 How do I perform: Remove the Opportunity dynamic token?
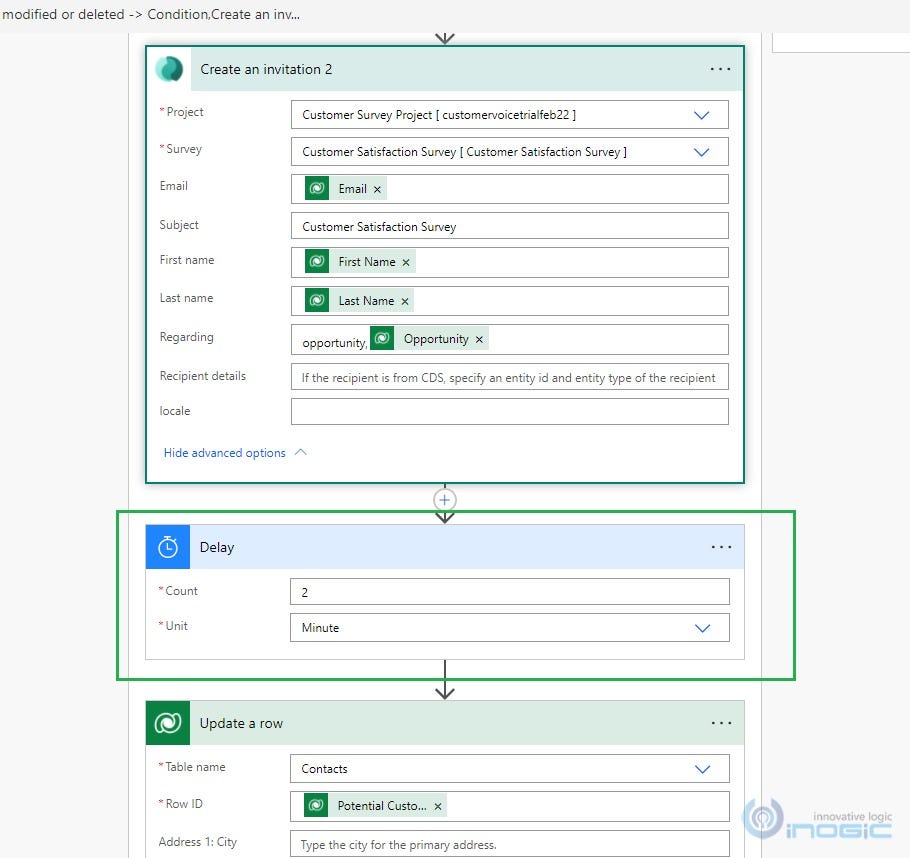tap(479, 340)
